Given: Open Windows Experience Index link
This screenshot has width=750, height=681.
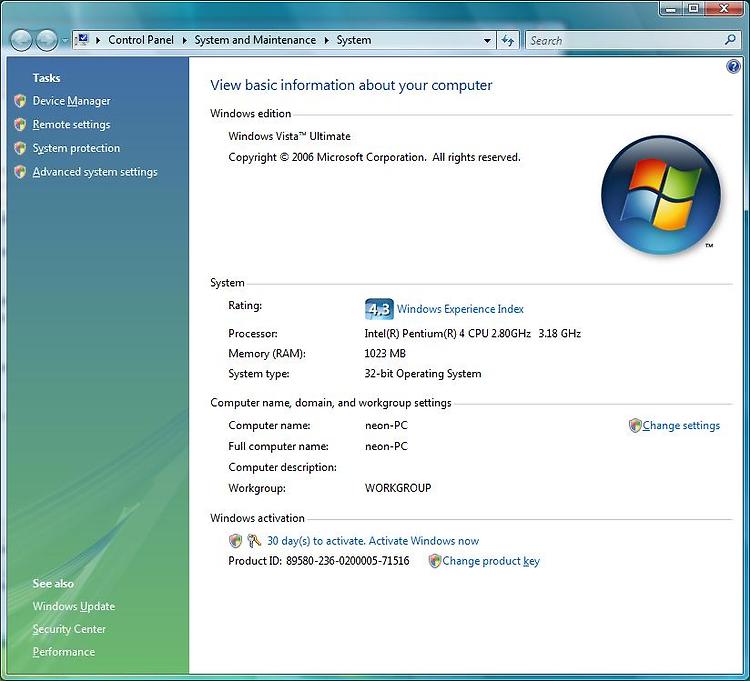Looking at the screenshot, I should pos(460,309).
